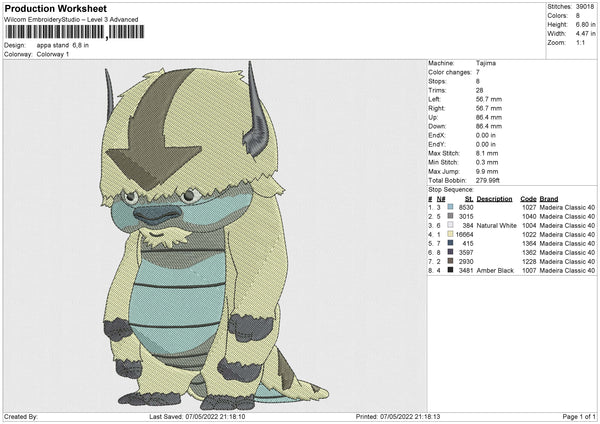Click thread code '1022'
This screenshot has height=424, width=600.
click(529, 235)
